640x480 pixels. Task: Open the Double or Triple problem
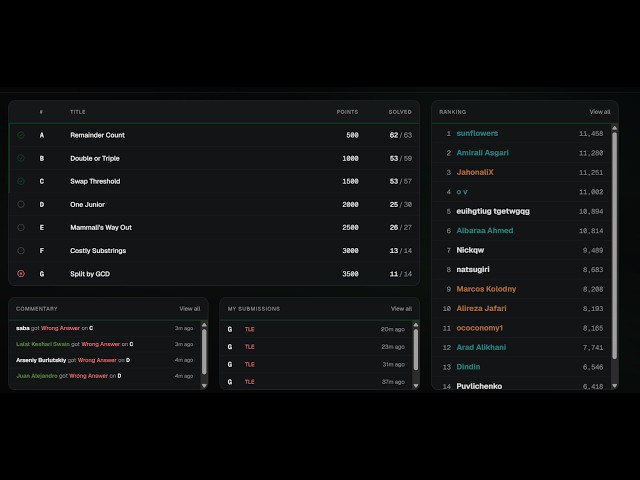(95, 158)
